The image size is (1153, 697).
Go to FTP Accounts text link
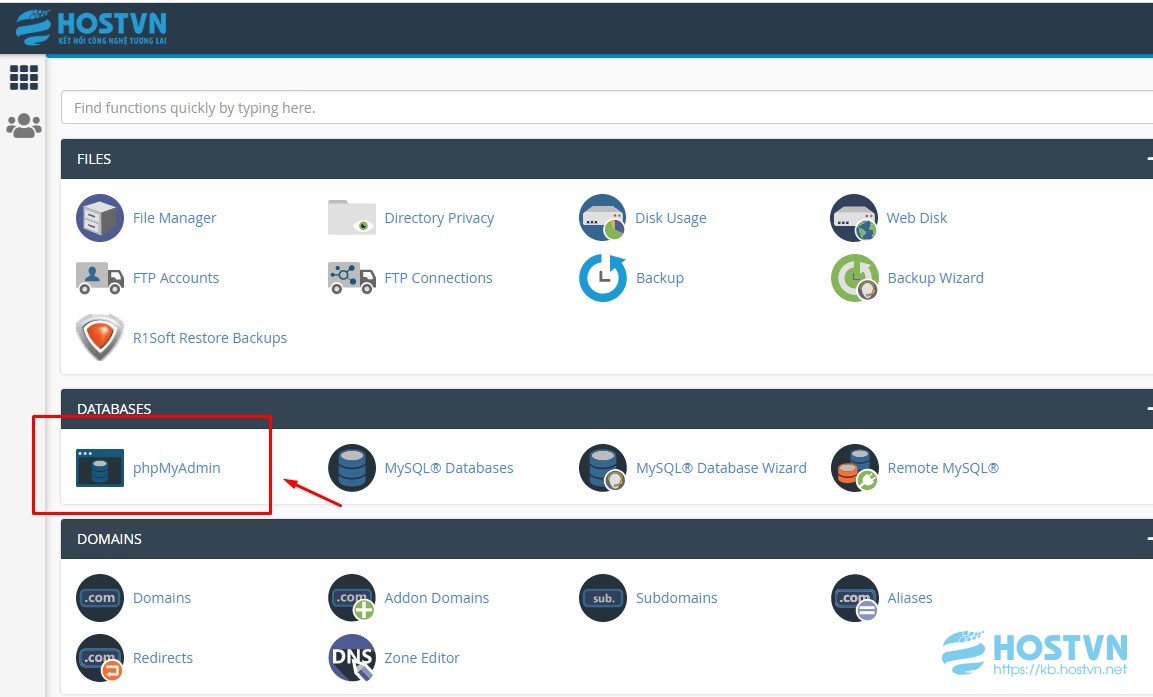176,278
